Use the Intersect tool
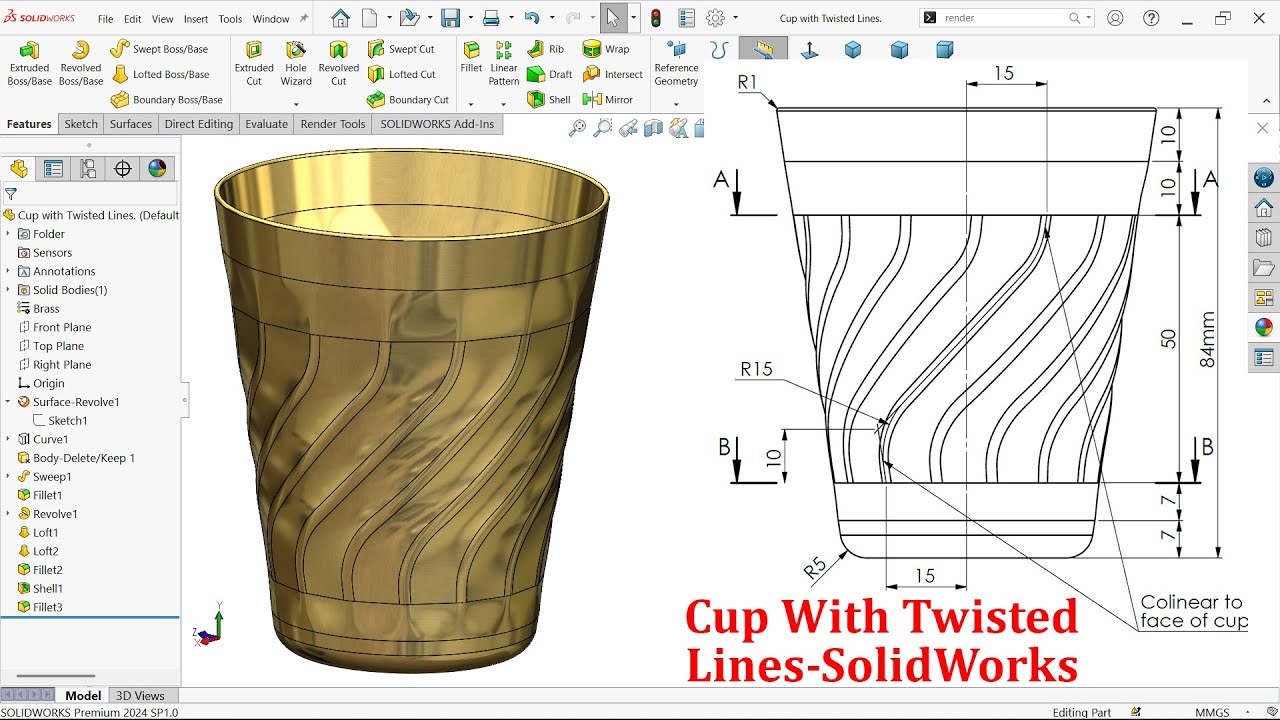Viewport: 1280px width, 720px height. [612, 74]
